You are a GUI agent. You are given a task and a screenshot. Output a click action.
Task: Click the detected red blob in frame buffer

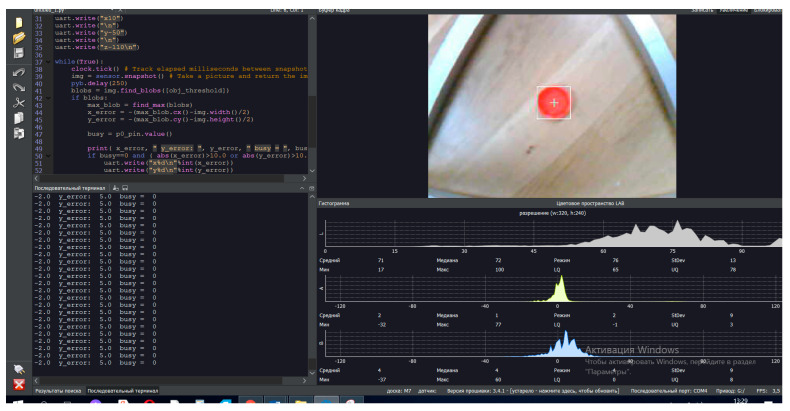coord(554,102)
